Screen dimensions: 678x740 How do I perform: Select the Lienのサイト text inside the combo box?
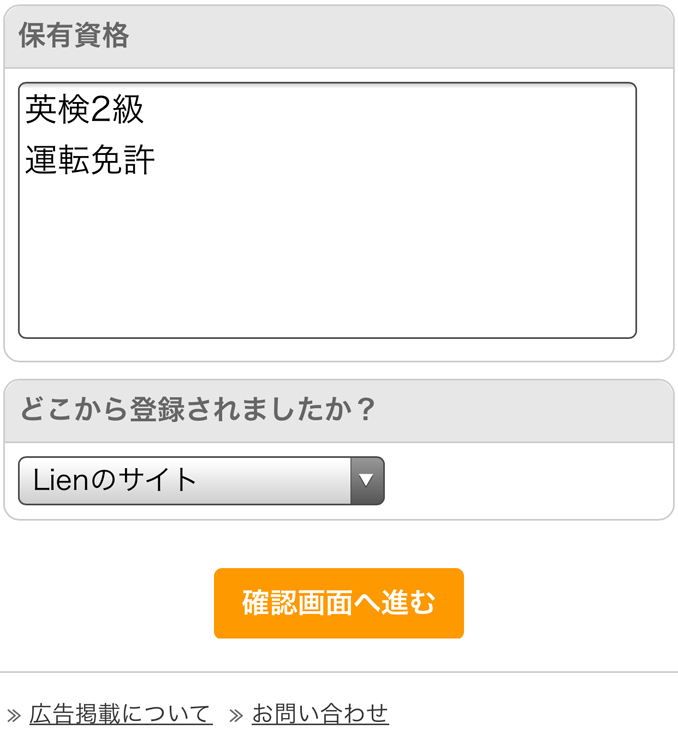click(114, 480)
